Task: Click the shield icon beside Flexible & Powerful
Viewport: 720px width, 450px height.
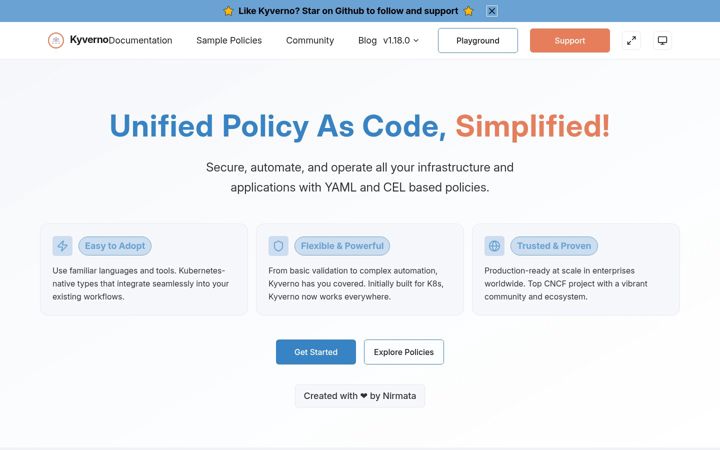Action: (278, 246)
